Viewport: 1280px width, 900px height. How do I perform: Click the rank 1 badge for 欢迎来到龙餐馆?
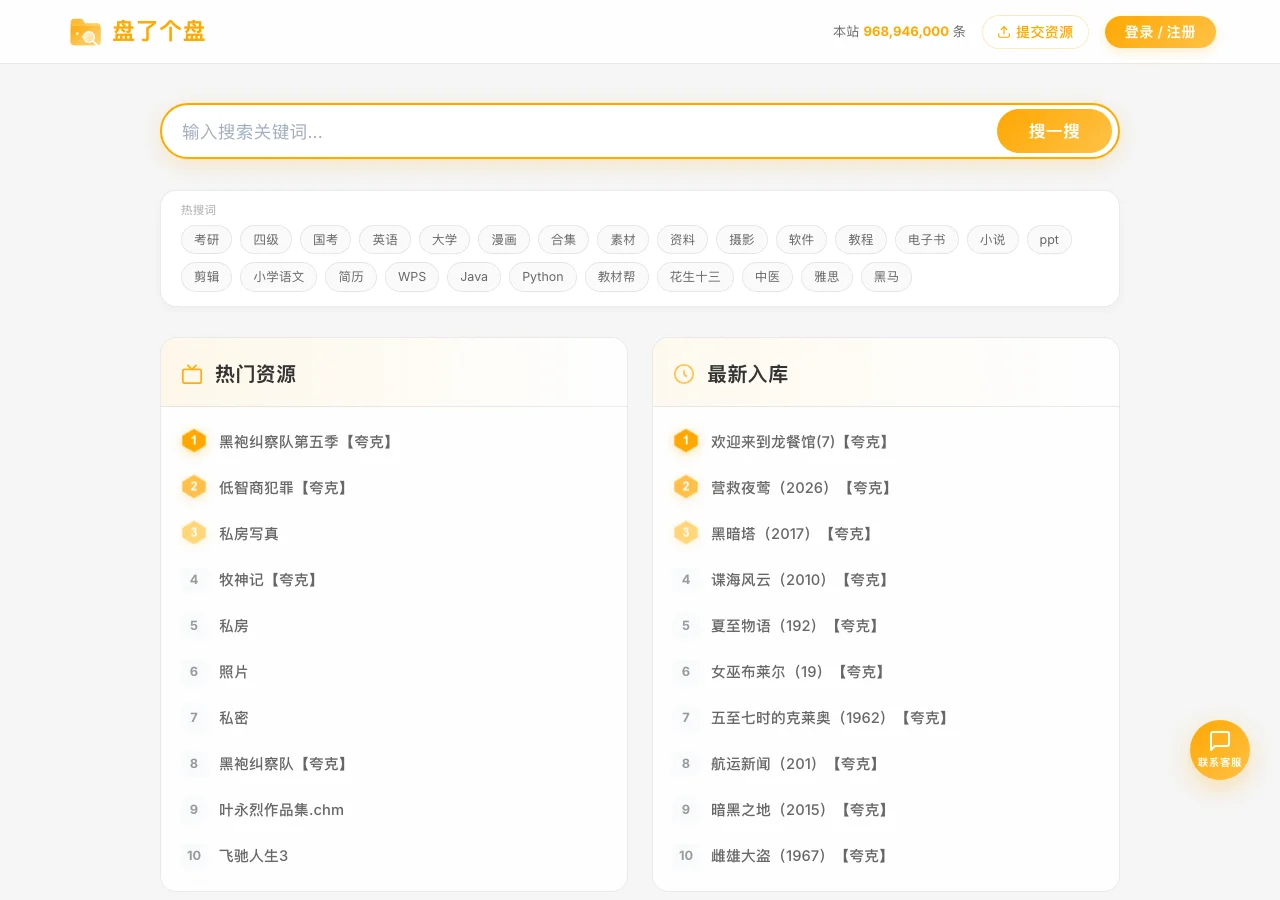(x=686, y=441)
